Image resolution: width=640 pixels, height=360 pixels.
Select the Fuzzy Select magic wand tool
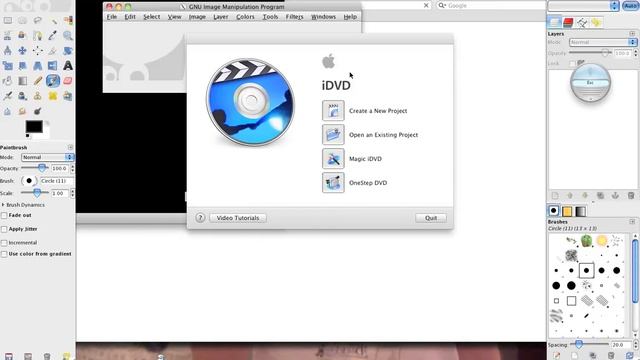53,20
